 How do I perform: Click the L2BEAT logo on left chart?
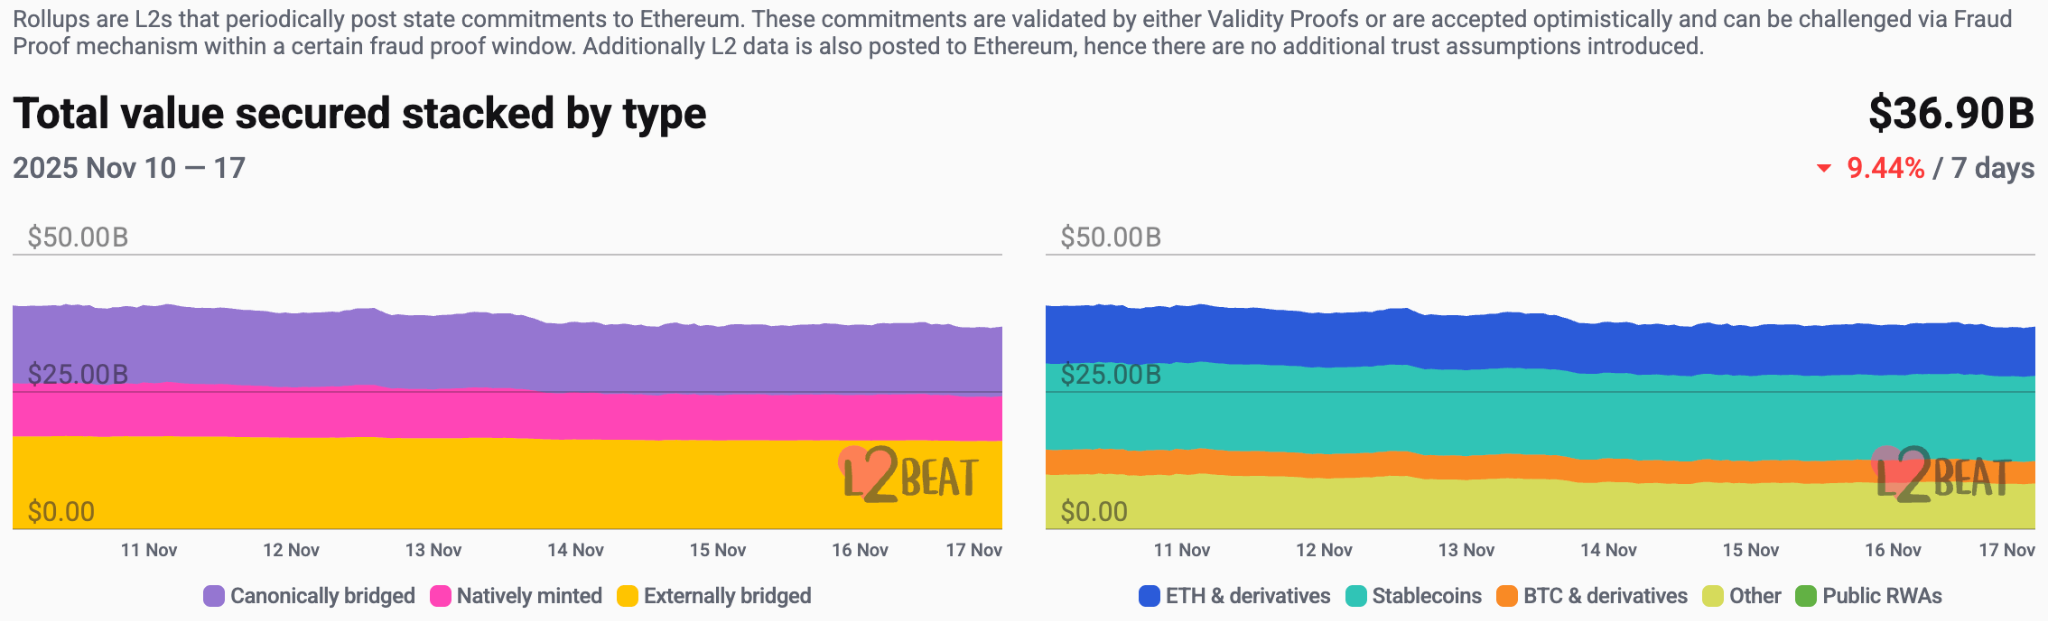pos(908,475)
